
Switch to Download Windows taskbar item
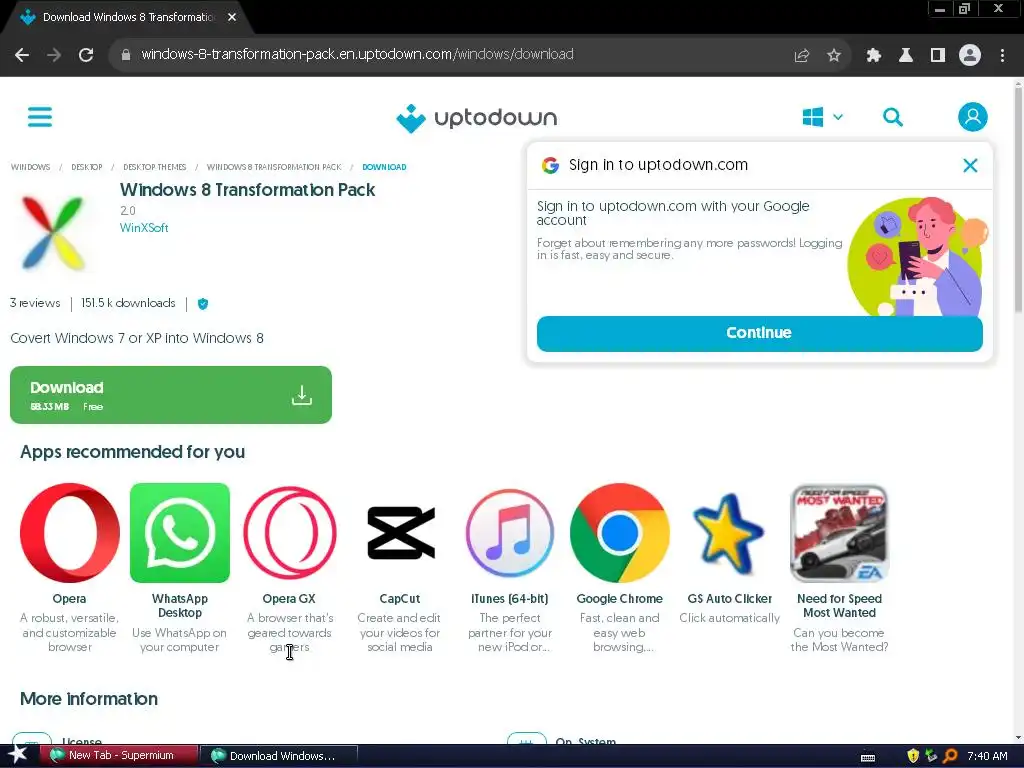click(x=279, y=756)
